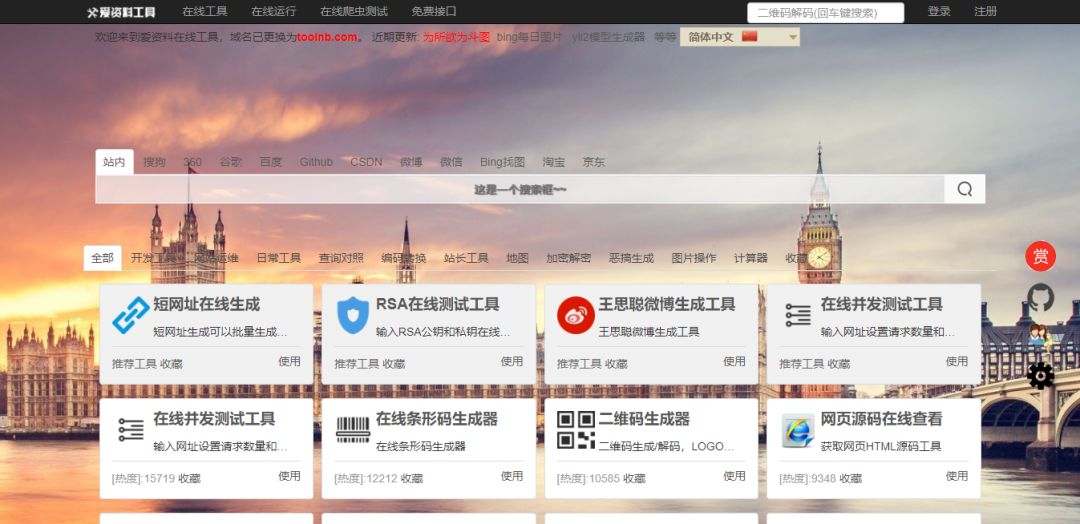Select the 站内 search tab
Screen dimensions: 1080x524
pyautogui.click(x=114, y=162)
